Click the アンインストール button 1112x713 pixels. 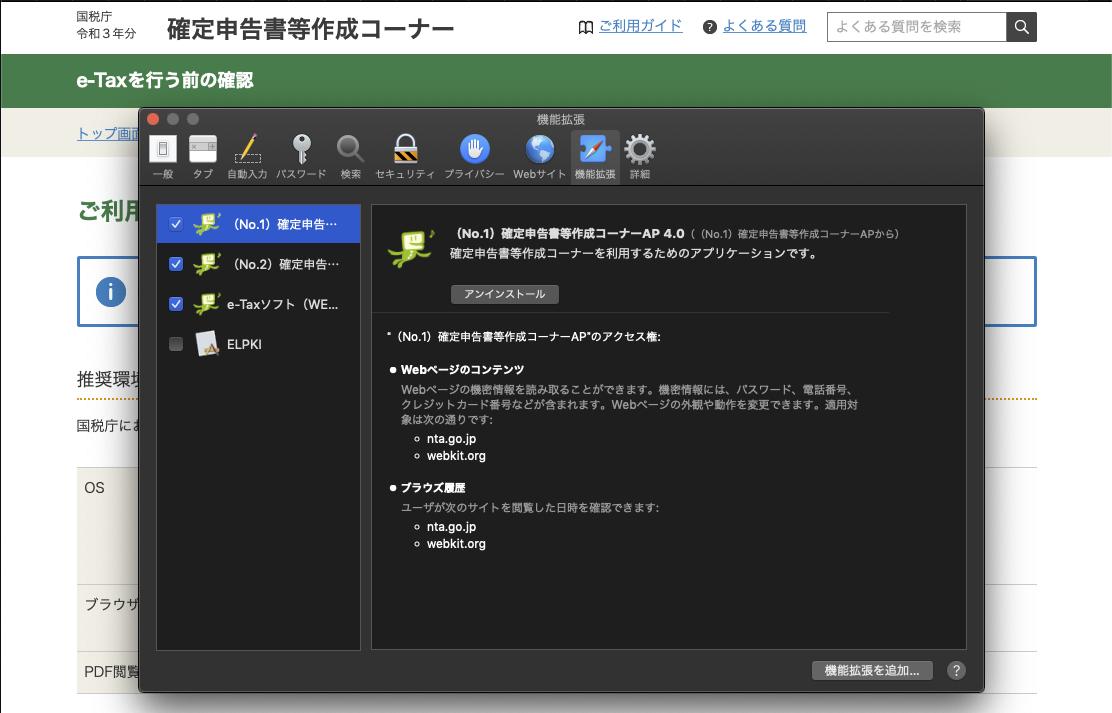tap(505, 294)
